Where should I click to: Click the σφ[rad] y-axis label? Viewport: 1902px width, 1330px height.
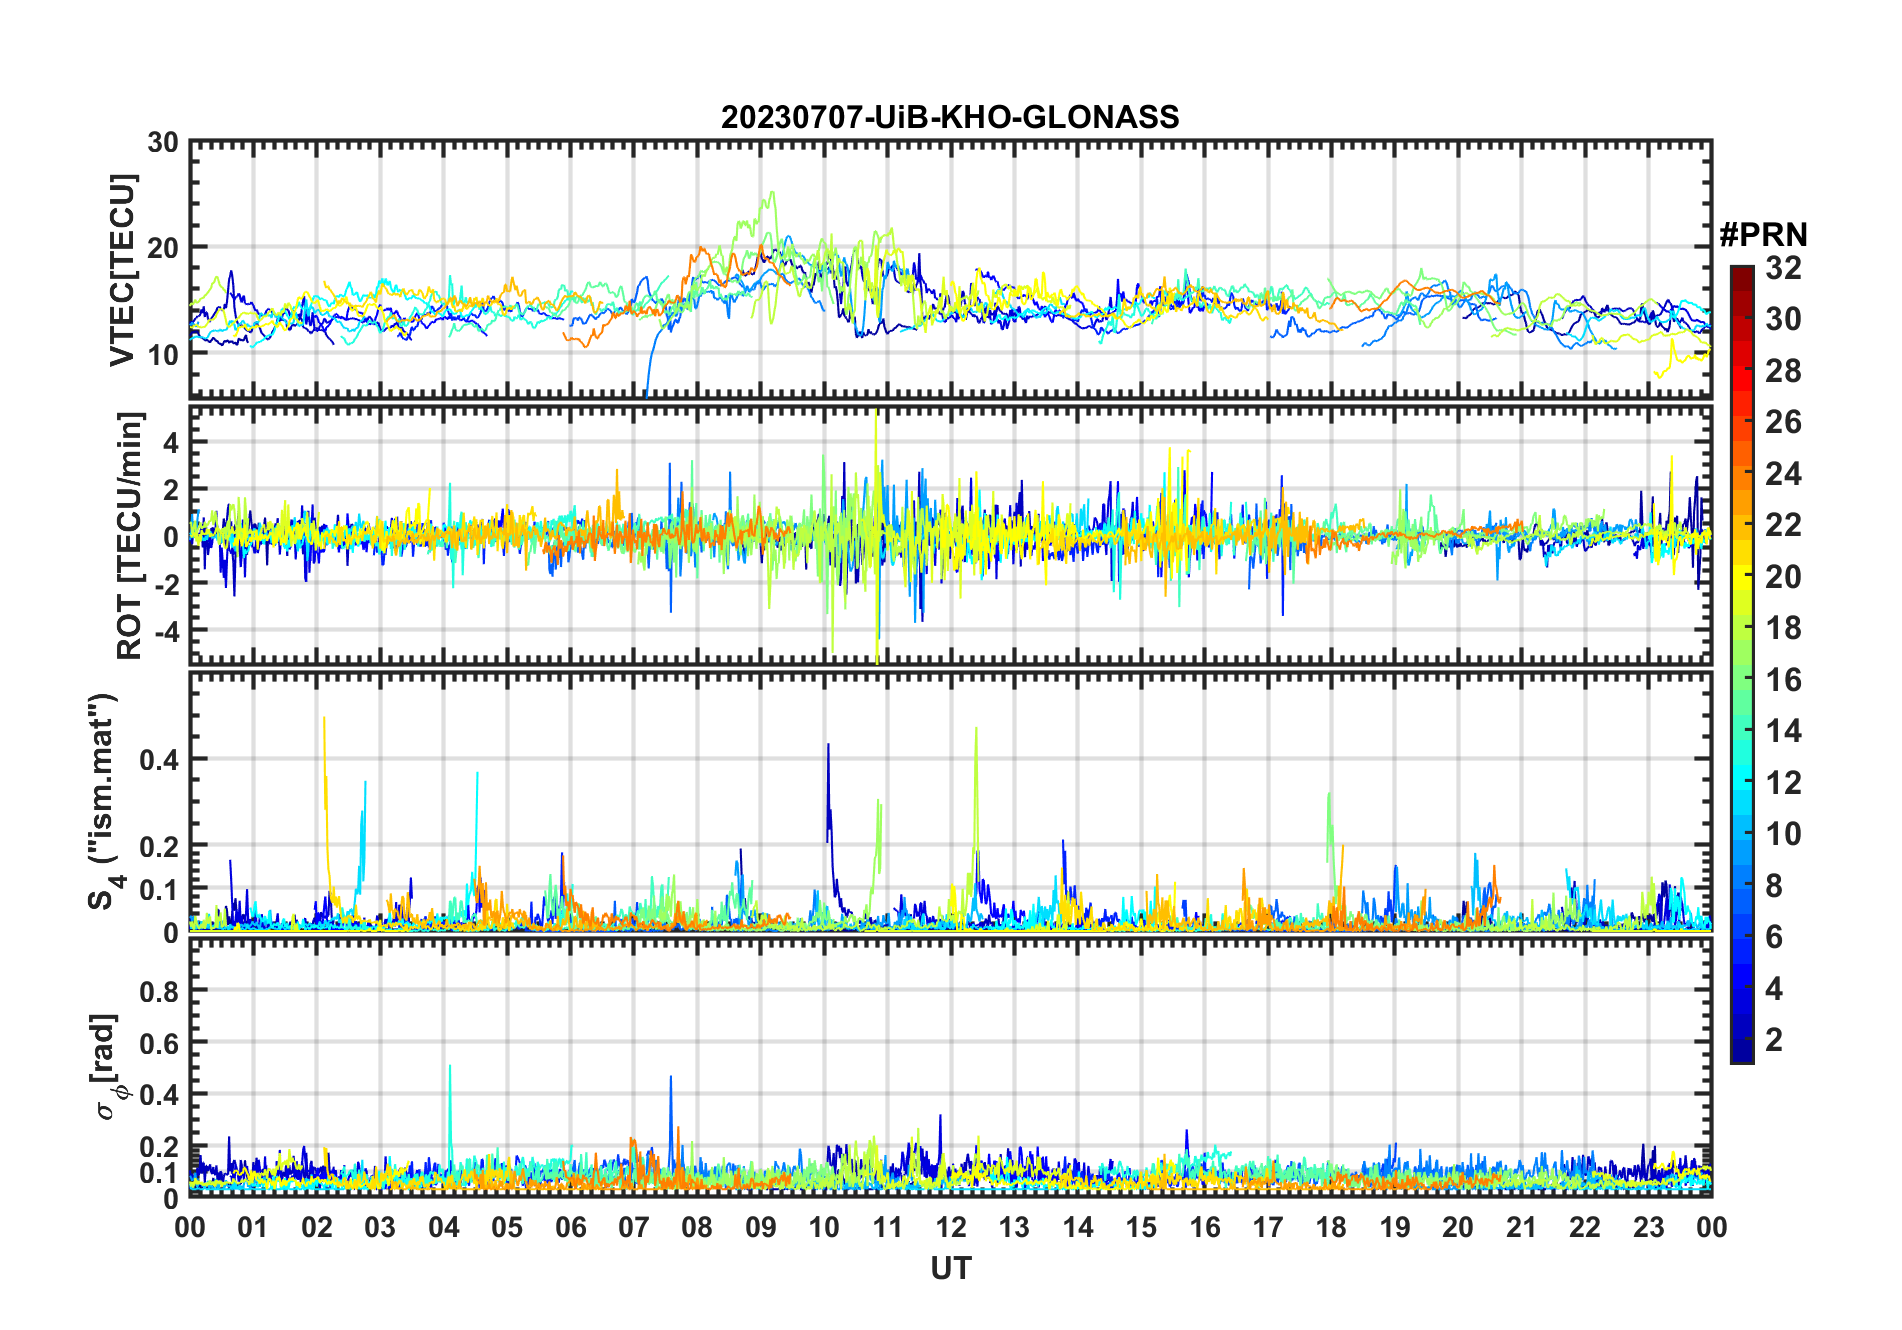(x=106, y=1067)
